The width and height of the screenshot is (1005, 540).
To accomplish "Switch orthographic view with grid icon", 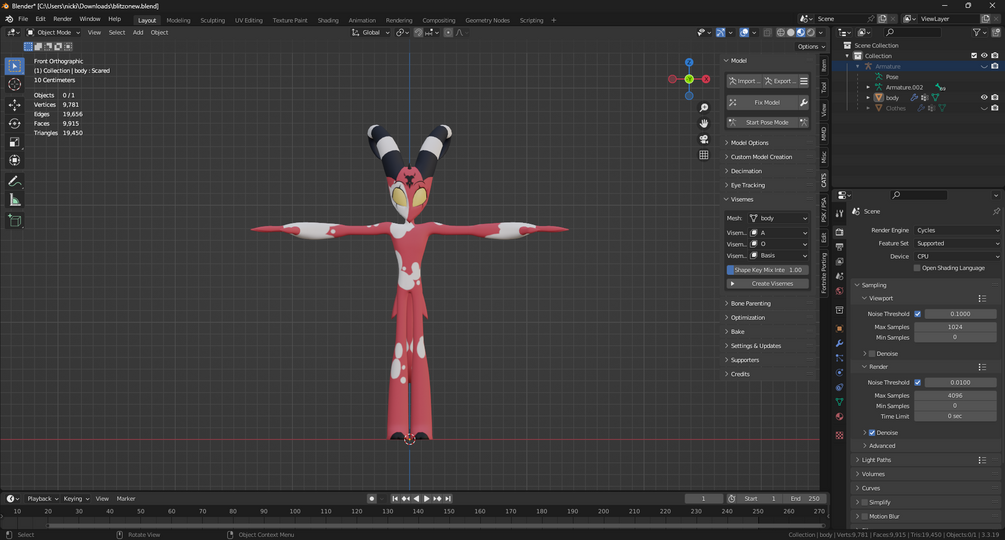I will [x=704, y=155].
